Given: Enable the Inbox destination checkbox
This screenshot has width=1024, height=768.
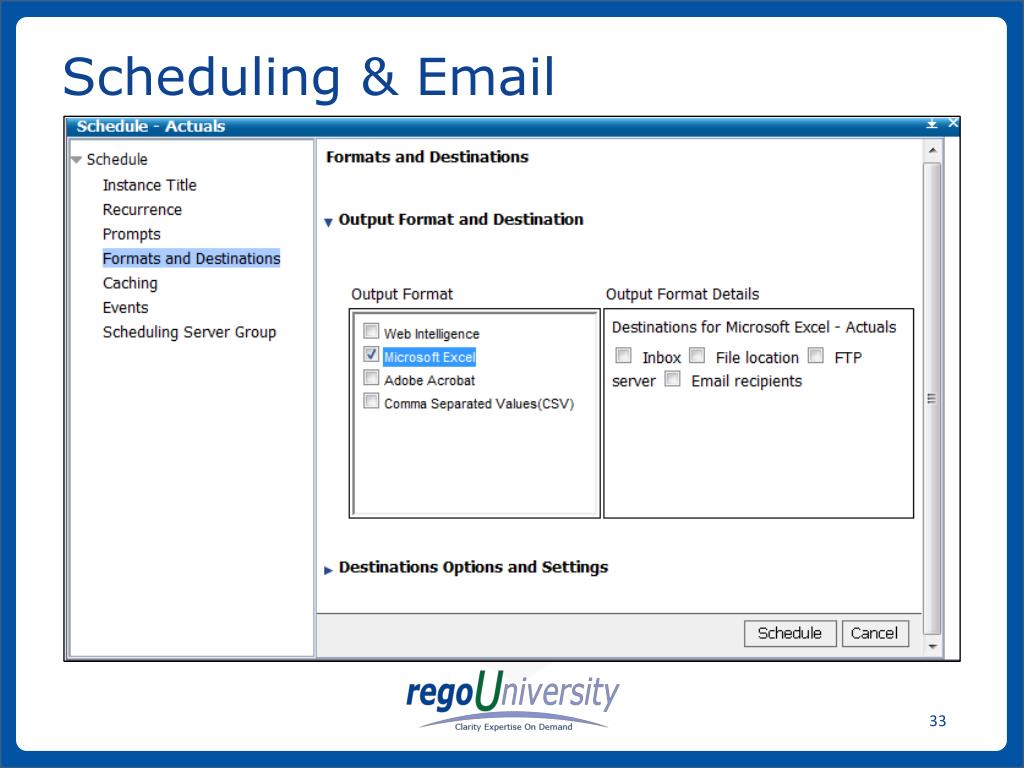Looking at the screenshot, I should 624,355.
